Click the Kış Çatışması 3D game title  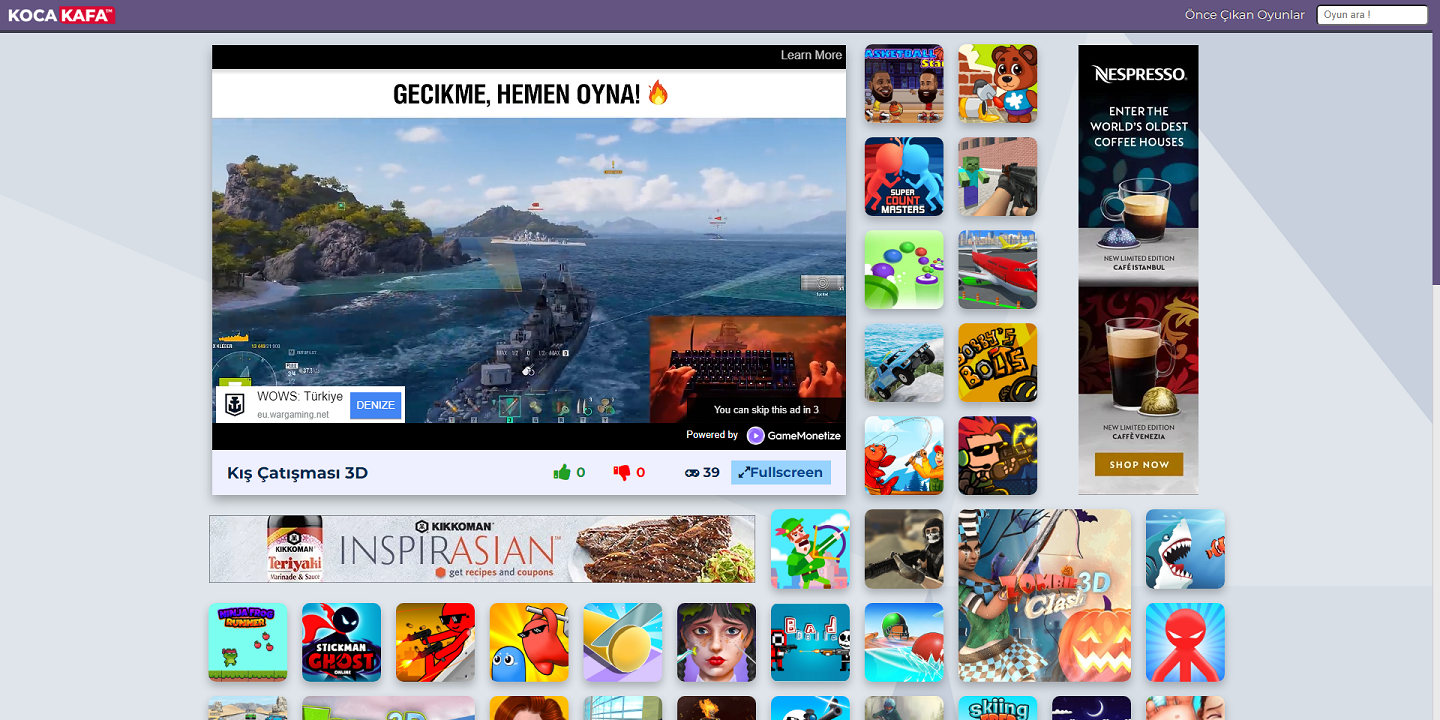point(297,473)
